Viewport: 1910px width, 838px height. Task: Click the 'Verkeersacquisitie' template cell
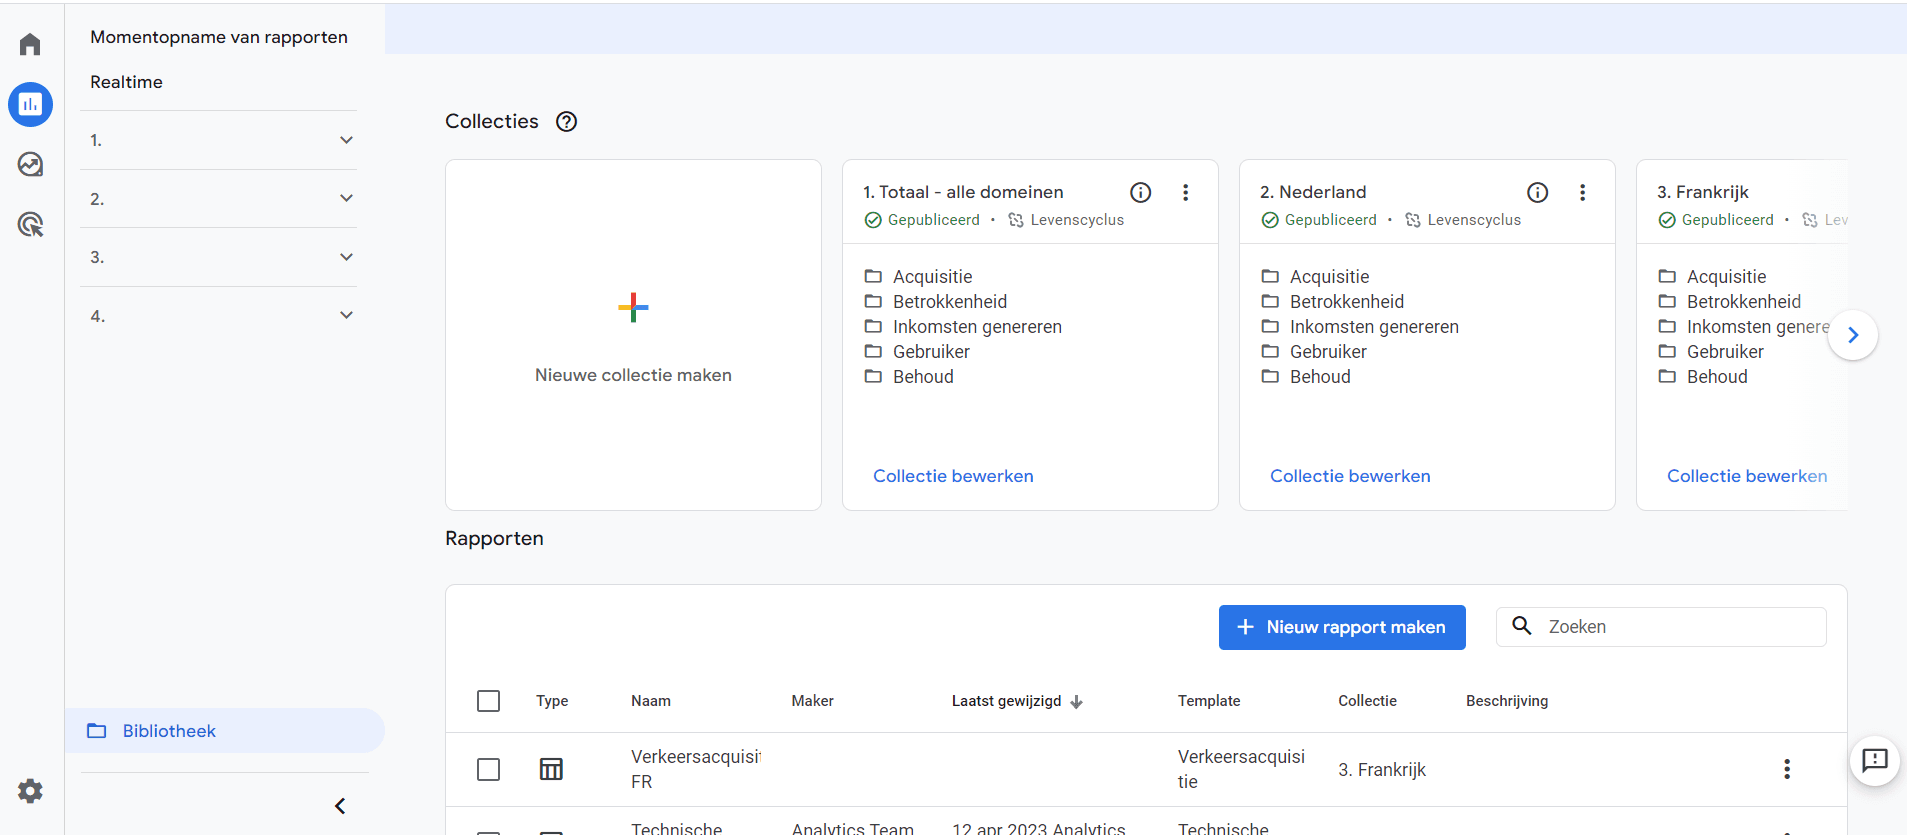1241,769
